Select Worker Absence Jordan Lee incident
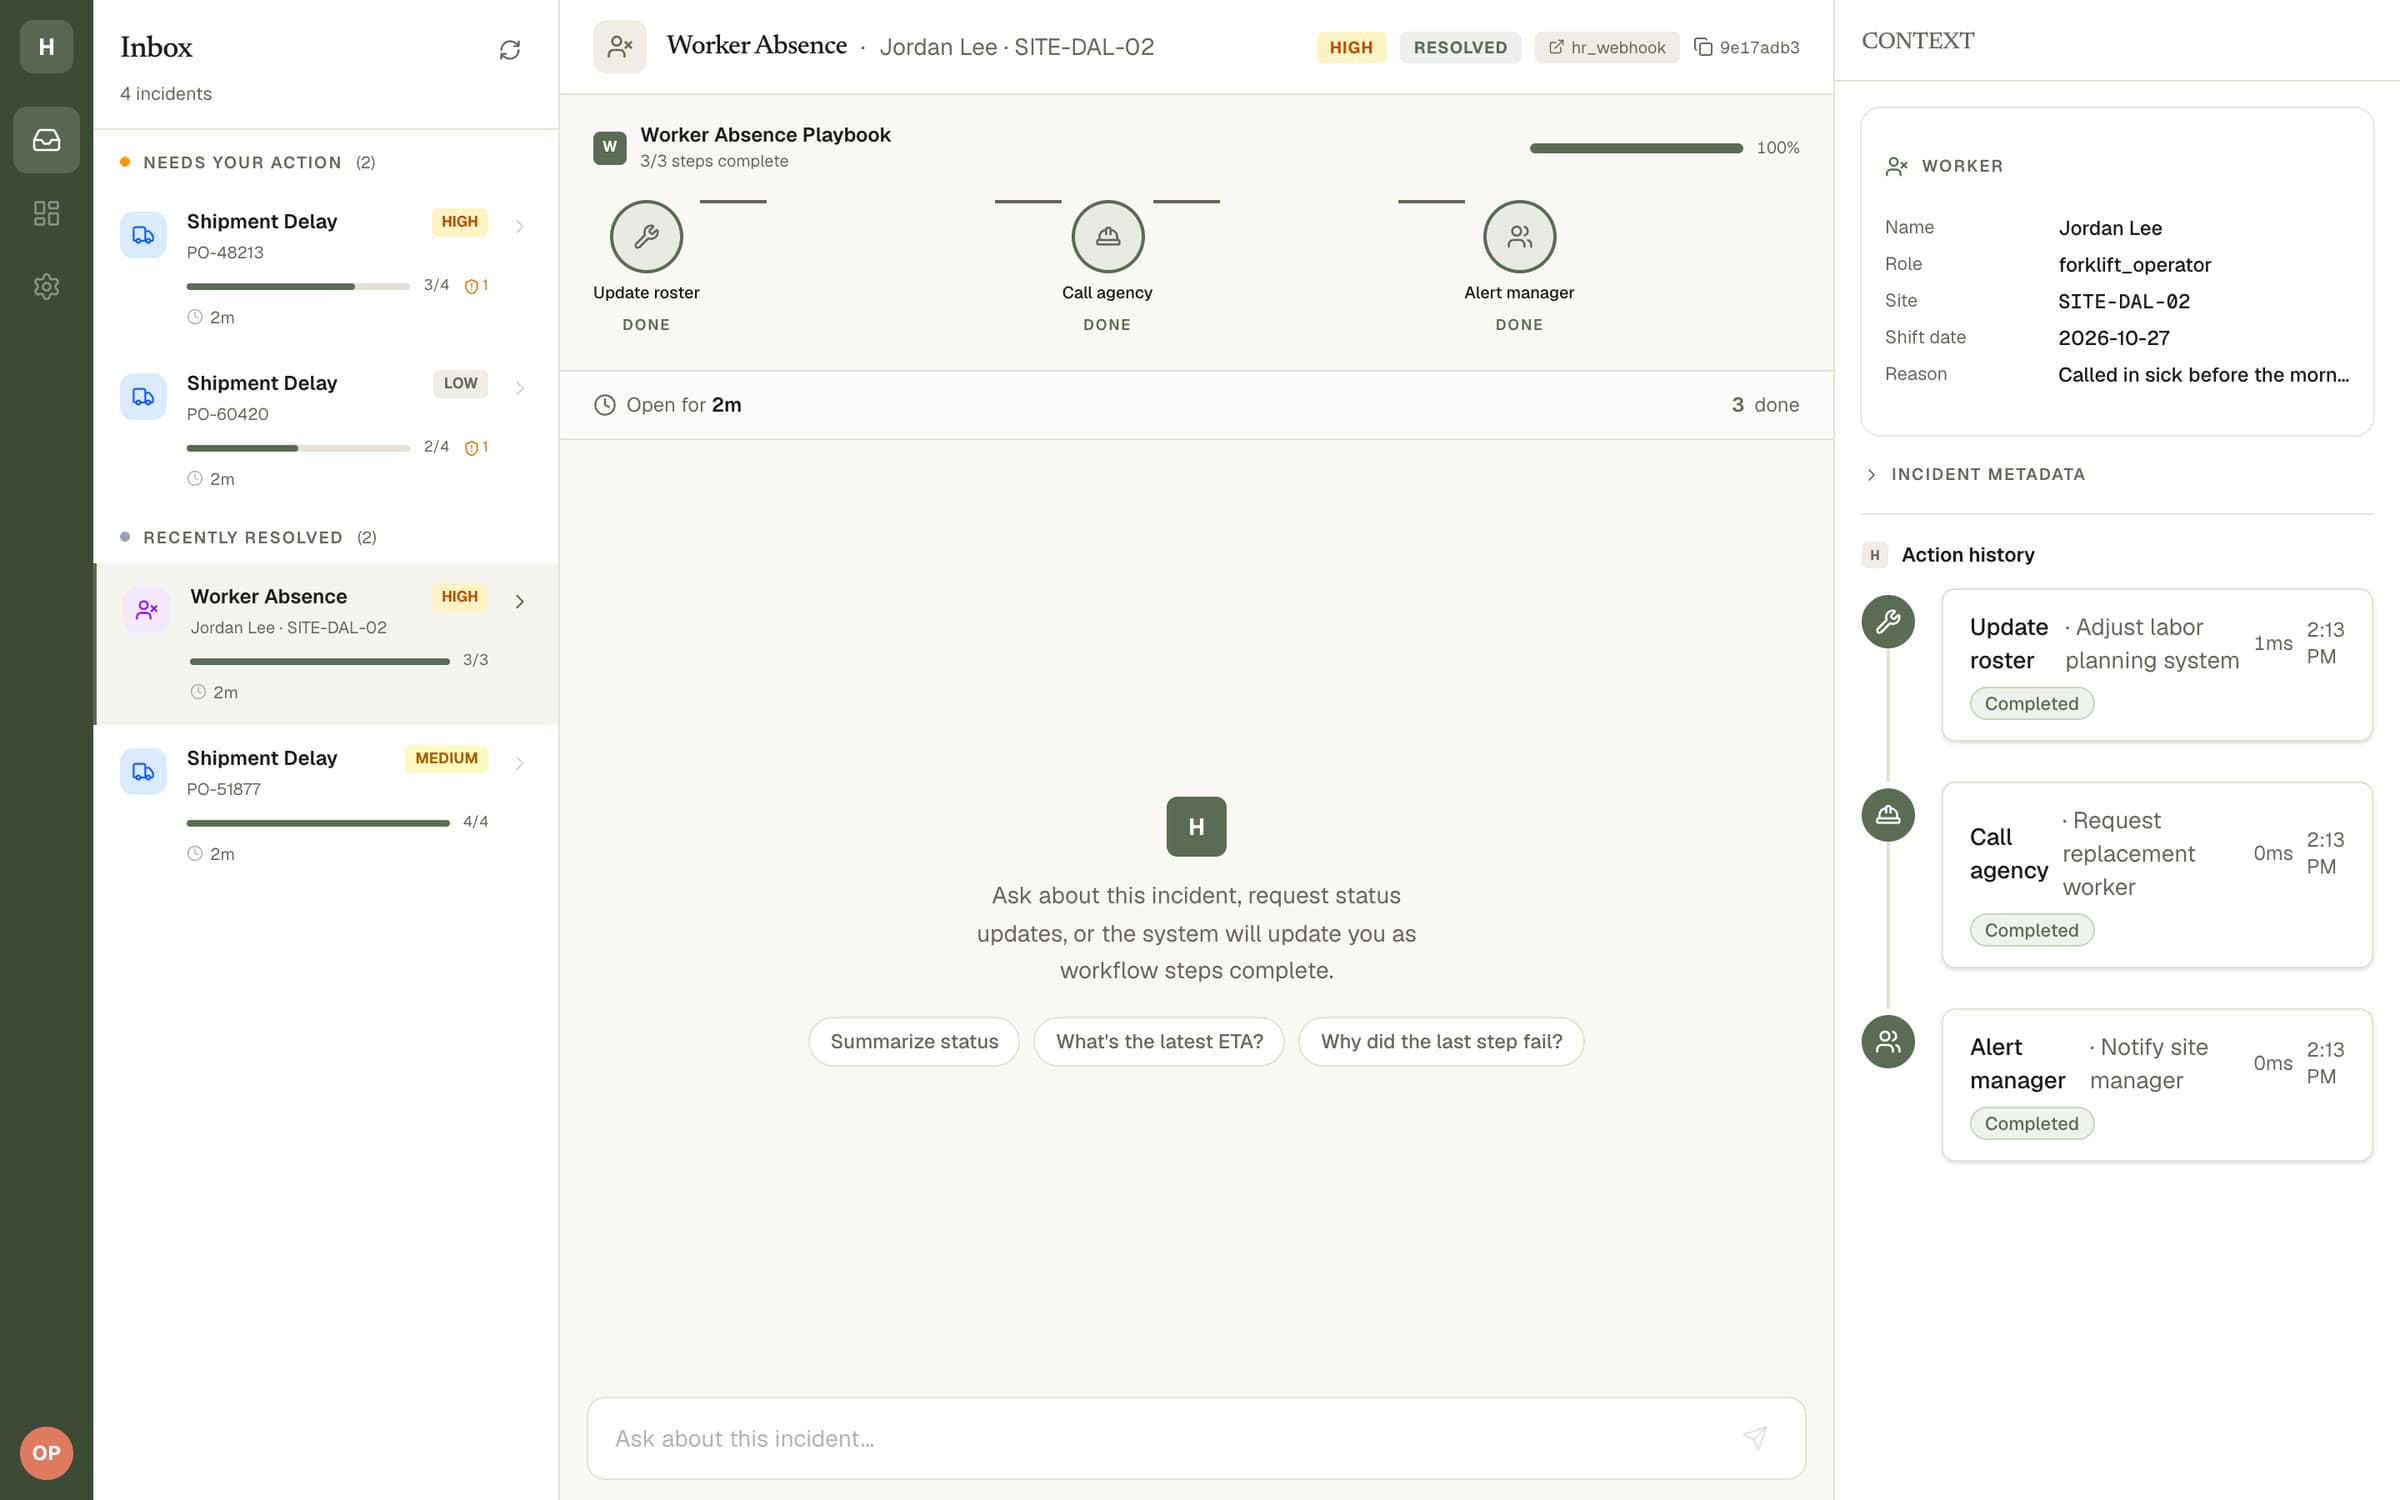The image size is (2400, 1500). [x=326, y=644]
